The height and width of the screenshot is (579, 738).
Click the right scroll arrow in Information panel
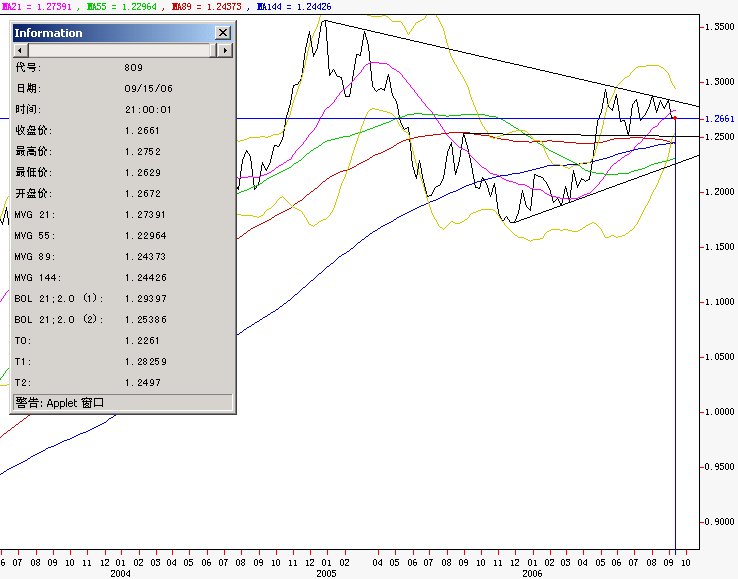(225, 50)
